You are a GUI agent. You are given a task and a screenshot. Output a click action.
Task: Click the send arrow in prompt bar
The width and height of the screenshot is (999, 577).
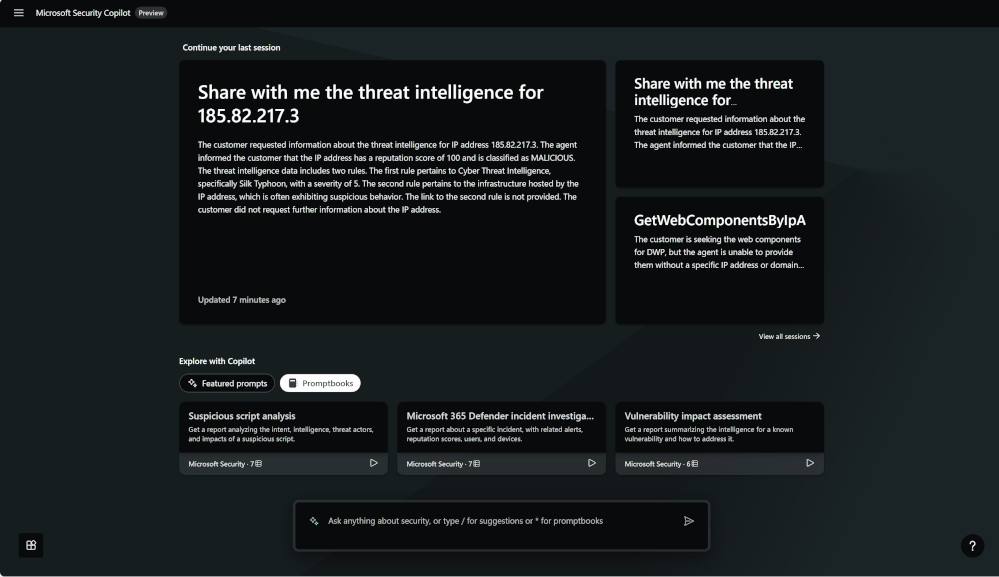tap(689, 521)
